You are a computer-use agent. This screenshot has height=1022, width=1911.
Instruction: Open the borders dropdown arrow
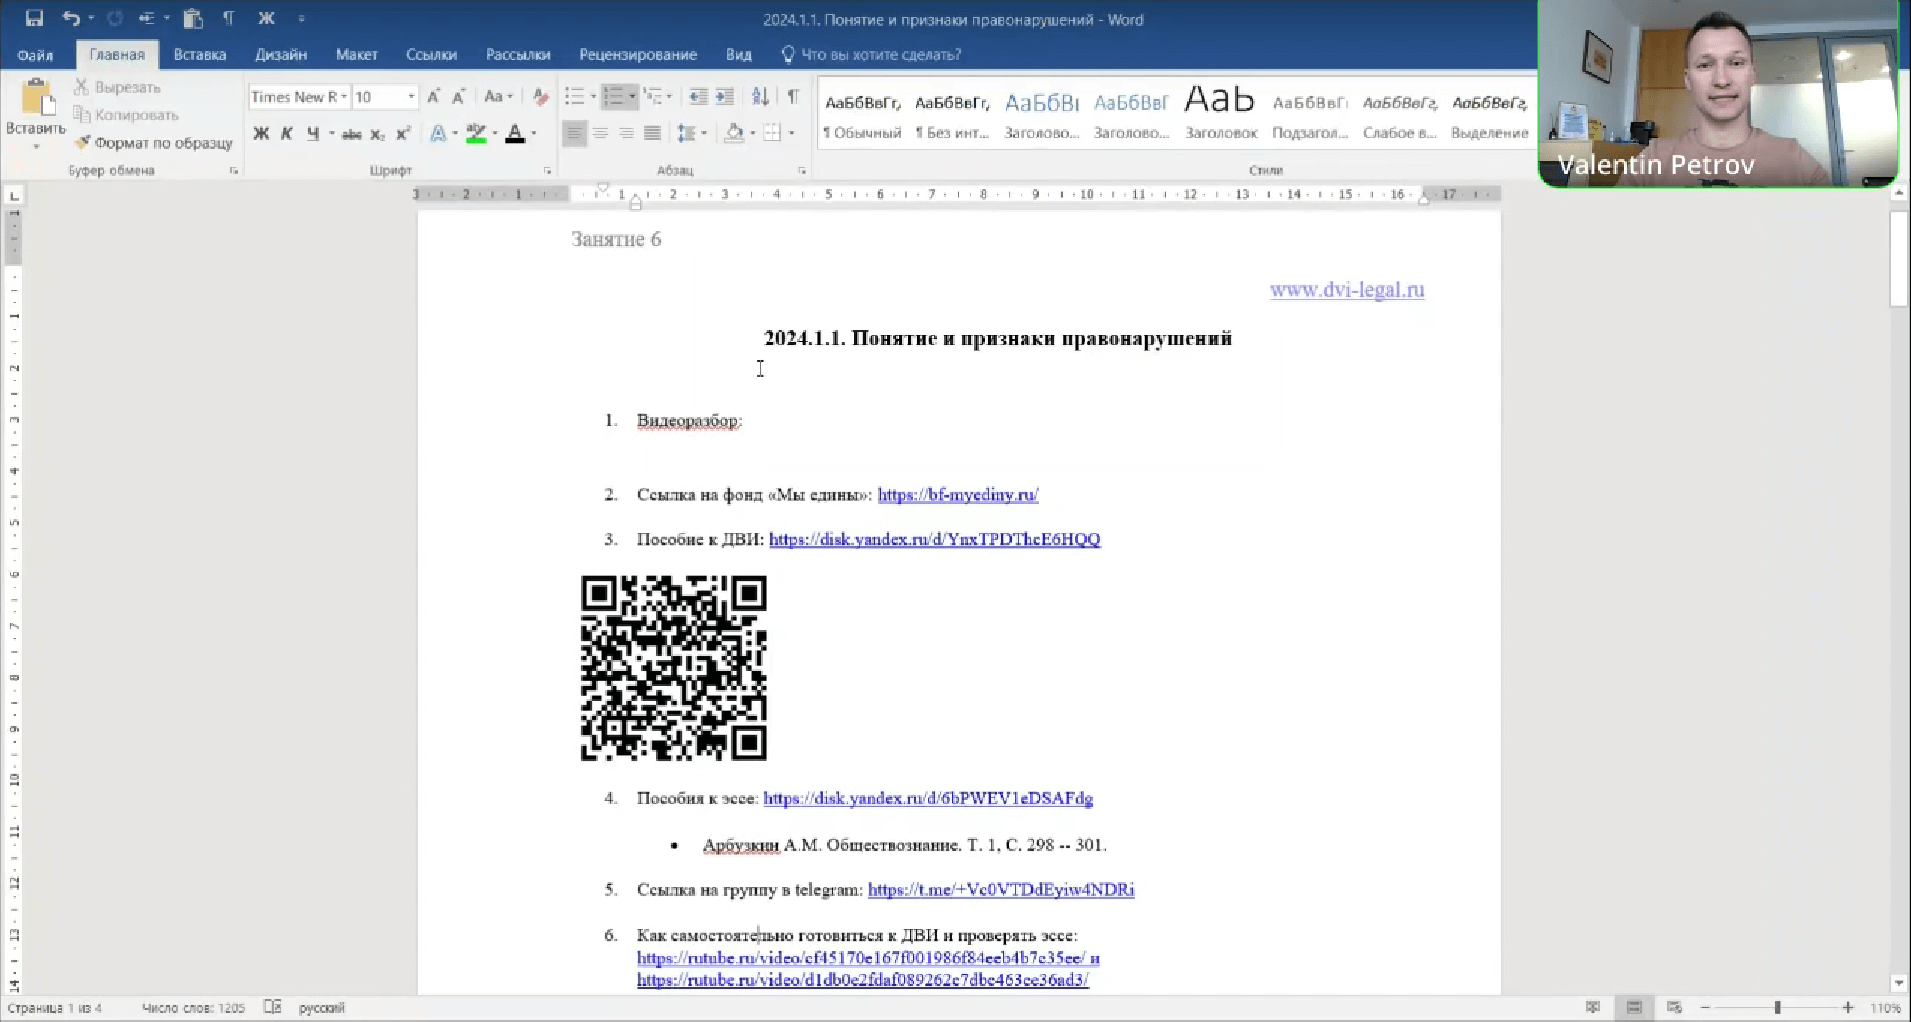click(x=791, y=134)
